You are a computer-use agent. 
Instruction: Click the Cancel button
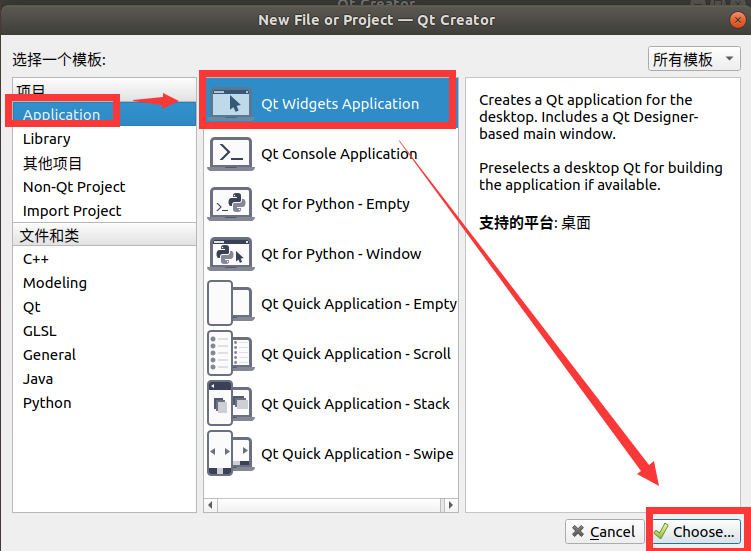click(x=604, y=531)
